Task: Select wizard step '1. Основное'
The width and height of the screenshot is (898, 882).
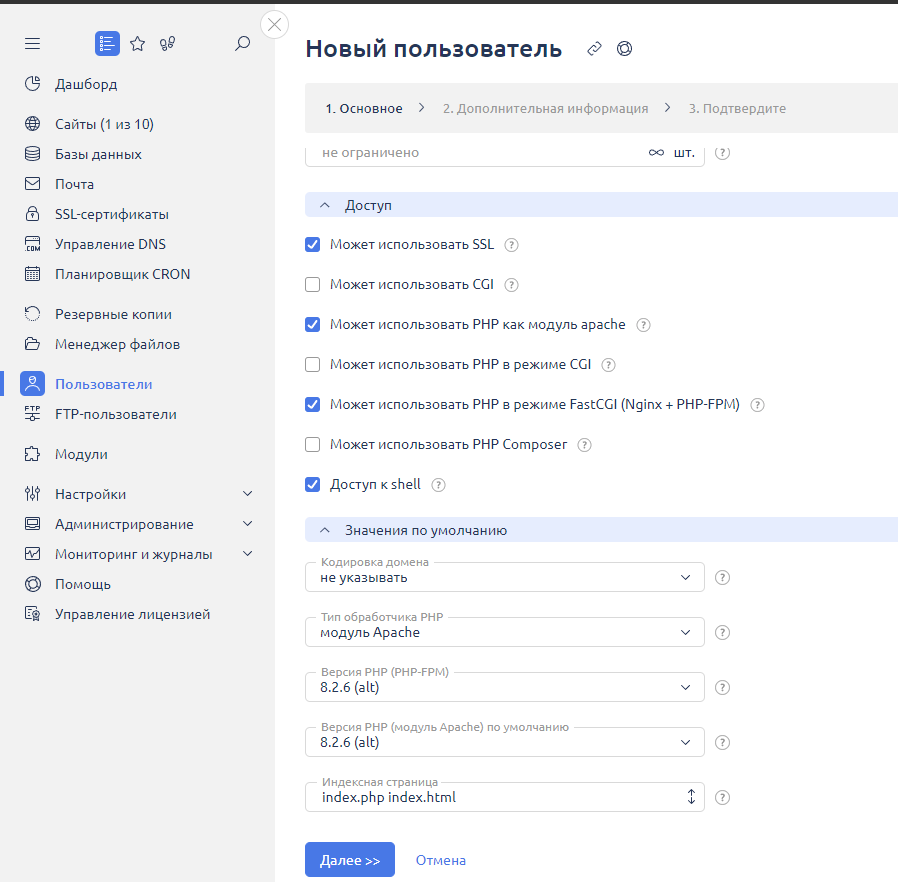Action: [364, 108]
